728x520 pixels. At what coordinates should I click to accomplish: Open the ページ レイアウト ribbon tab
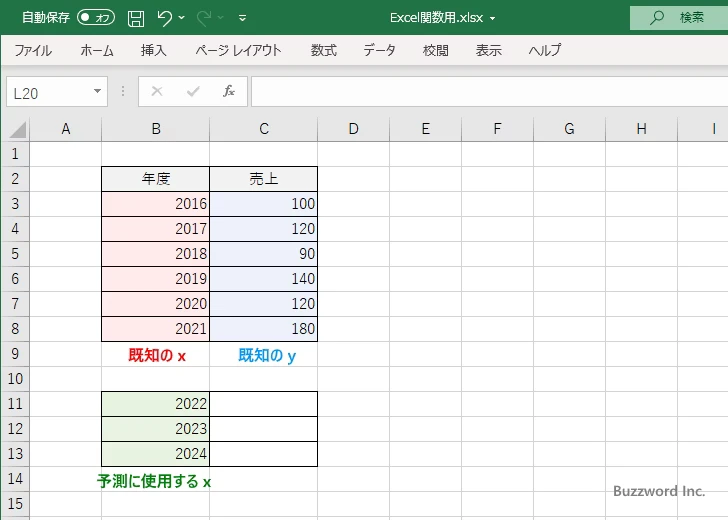click(x=238, y=50)
